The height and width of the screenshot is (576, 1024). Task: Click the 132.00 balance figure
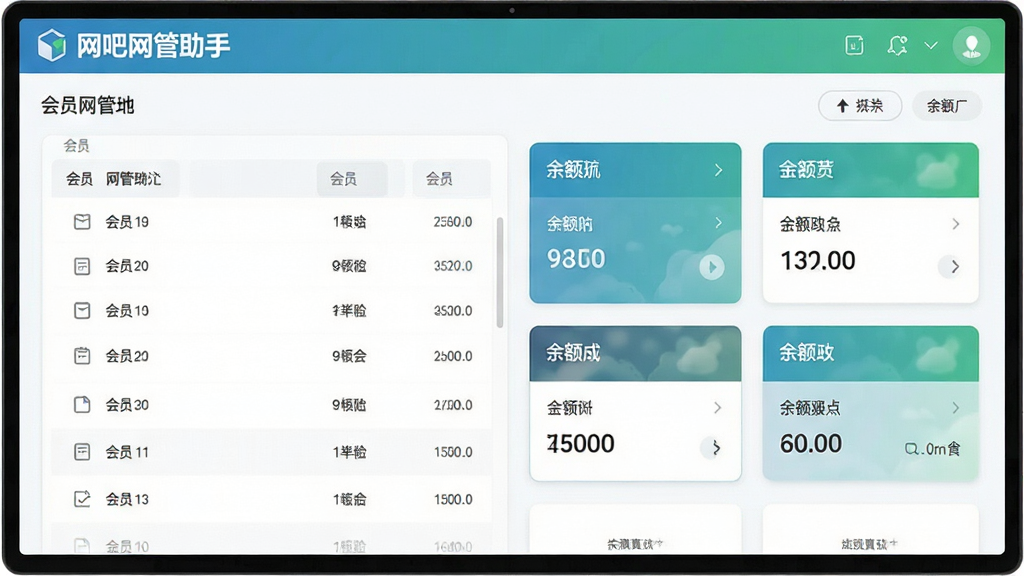(x=818, y=261)
